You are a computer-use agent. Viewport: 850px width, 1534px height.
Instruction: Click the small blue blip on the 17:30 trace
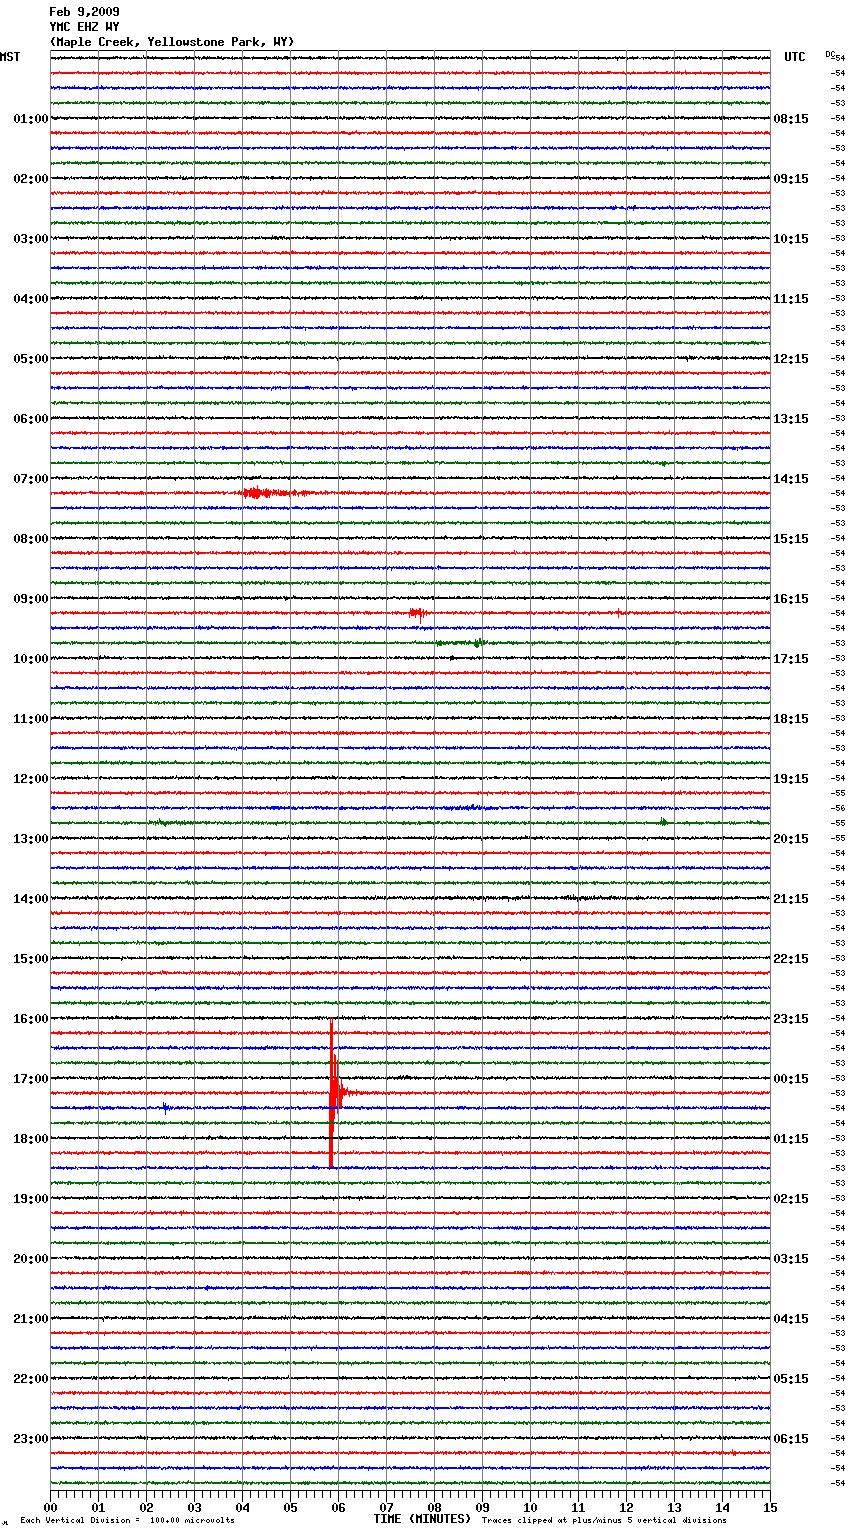(165, 1107)
